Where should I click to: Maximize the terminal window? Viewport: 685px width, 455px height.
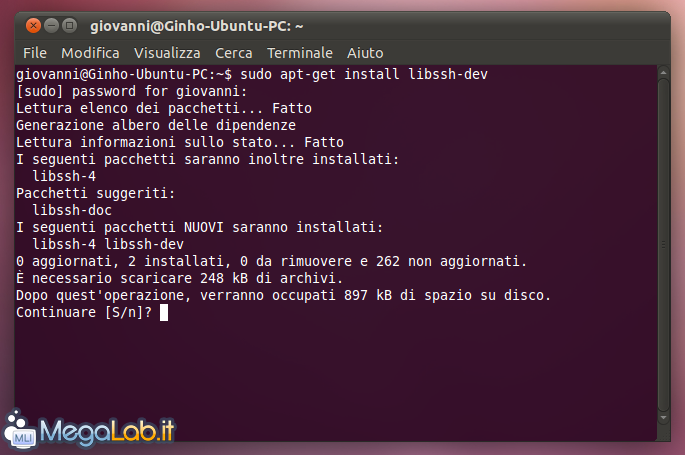(x=69, y=26)
